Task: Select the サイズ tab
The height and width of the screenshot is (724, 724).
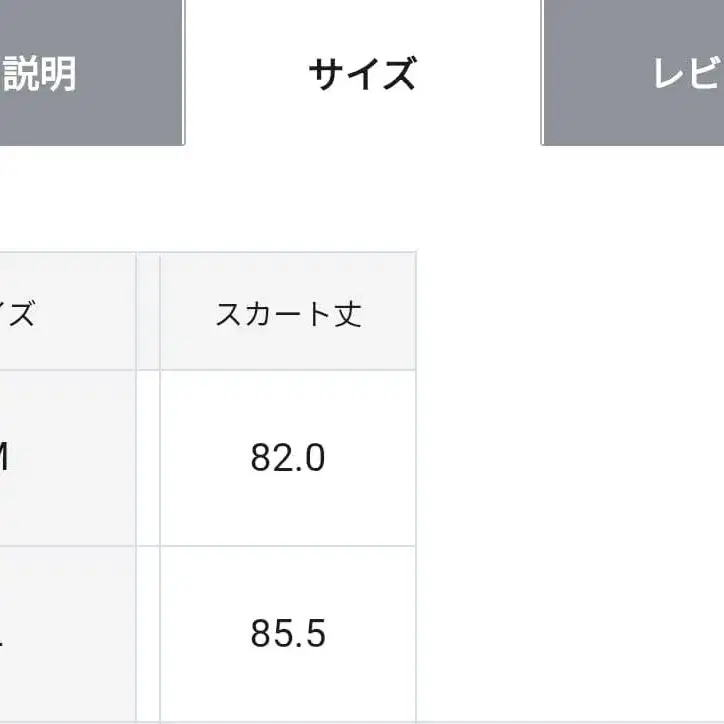Action: point(362,73)
